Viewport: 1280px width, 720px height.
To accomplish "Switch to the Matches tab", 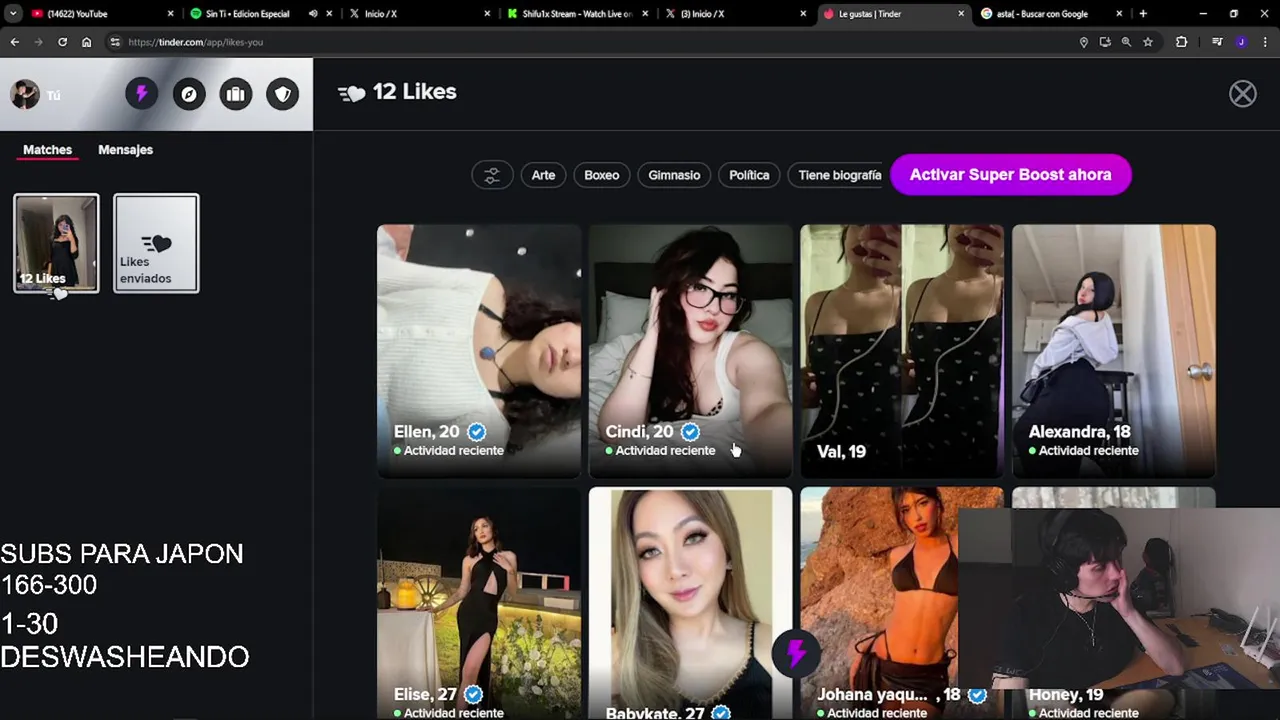I will pos(47,150).
